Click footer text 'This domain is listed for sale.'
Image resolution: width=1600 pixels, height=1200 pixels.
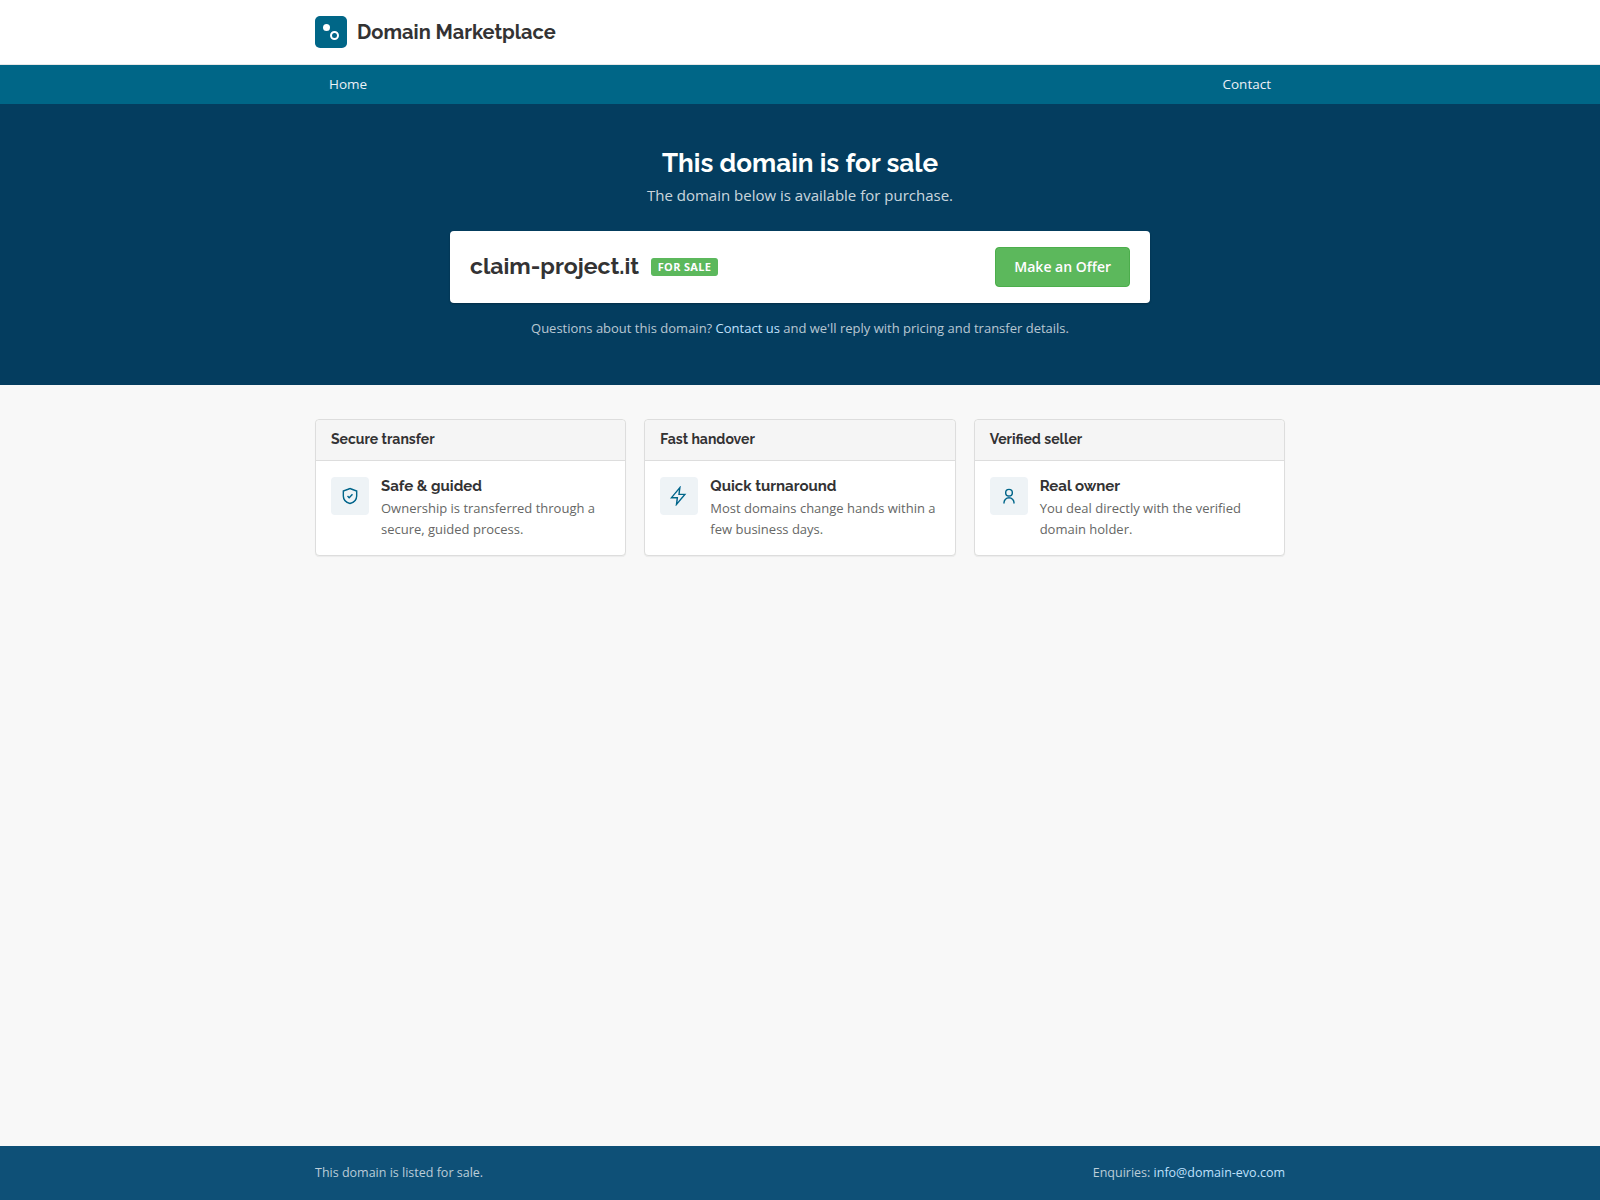[399, 1172]
